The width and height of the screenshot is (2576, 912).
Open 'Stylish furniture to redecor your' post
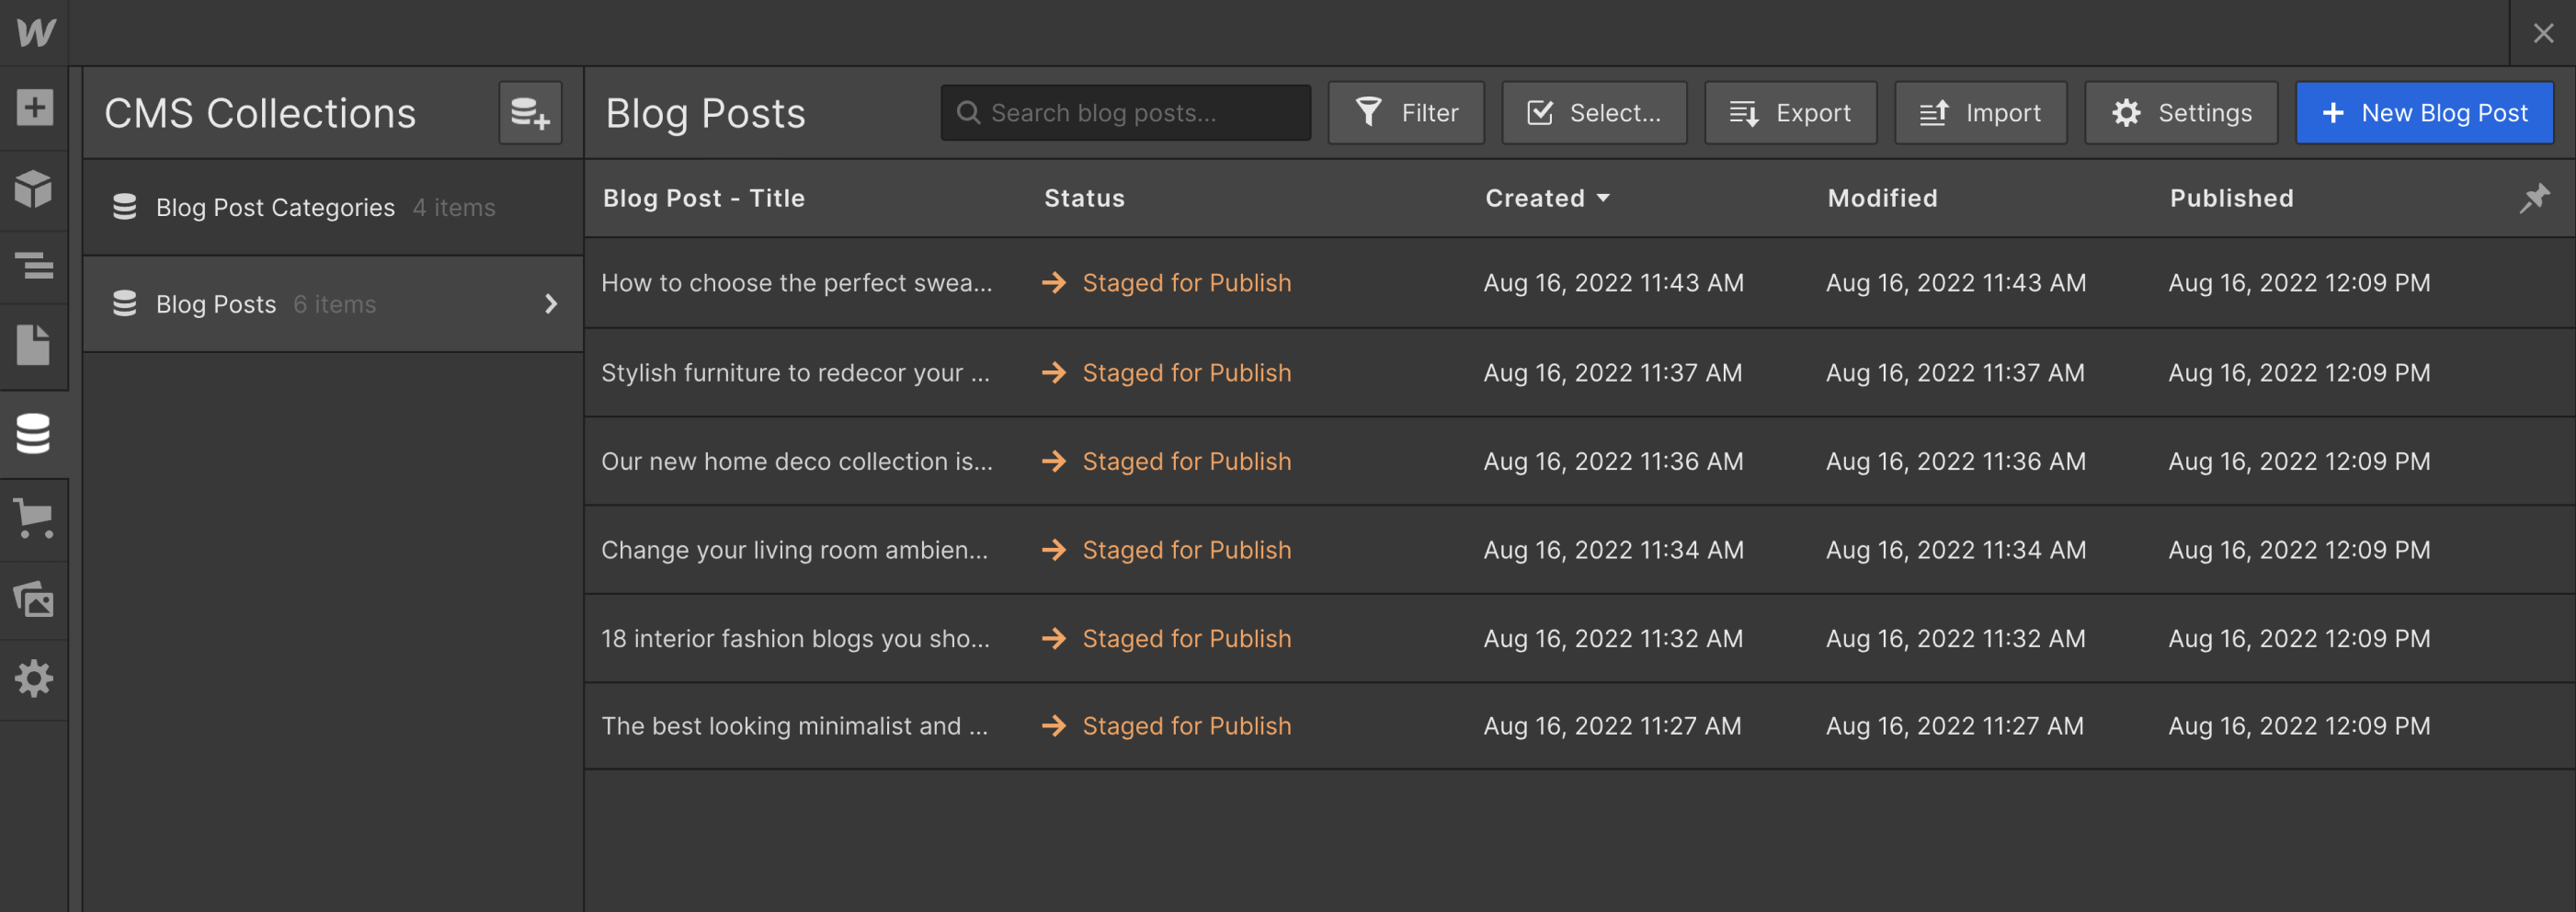pos(795,373)
